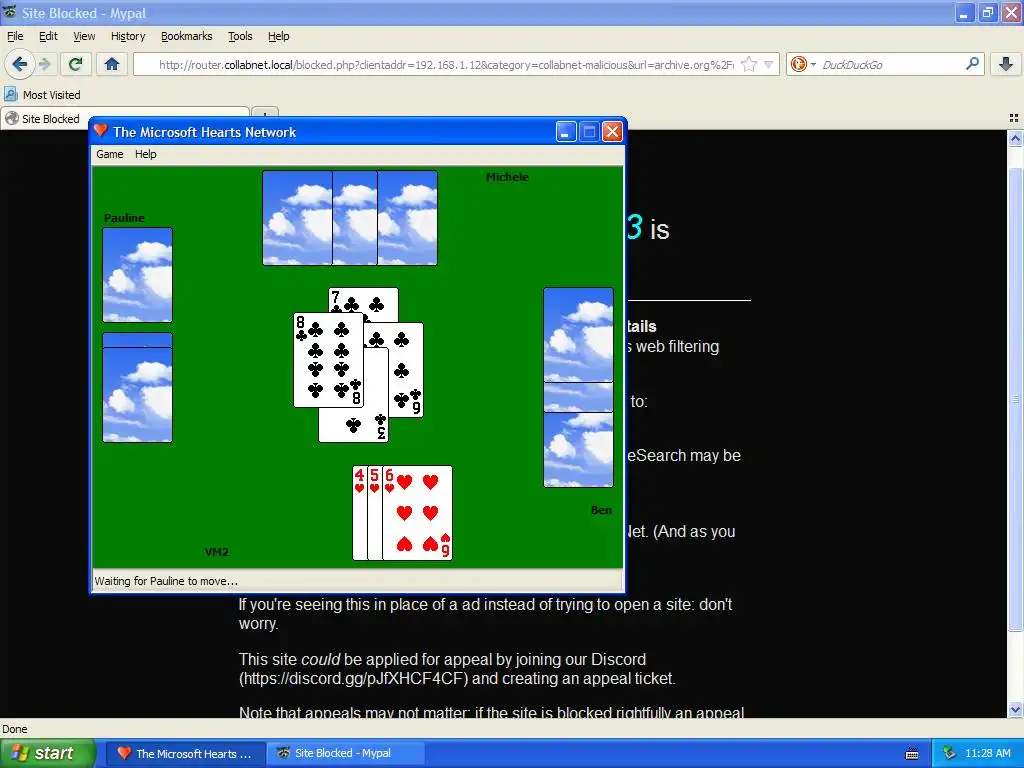Click the Discord appeal URL text
The width and height of the screenshot is (1024, 768).
(353, 679)
